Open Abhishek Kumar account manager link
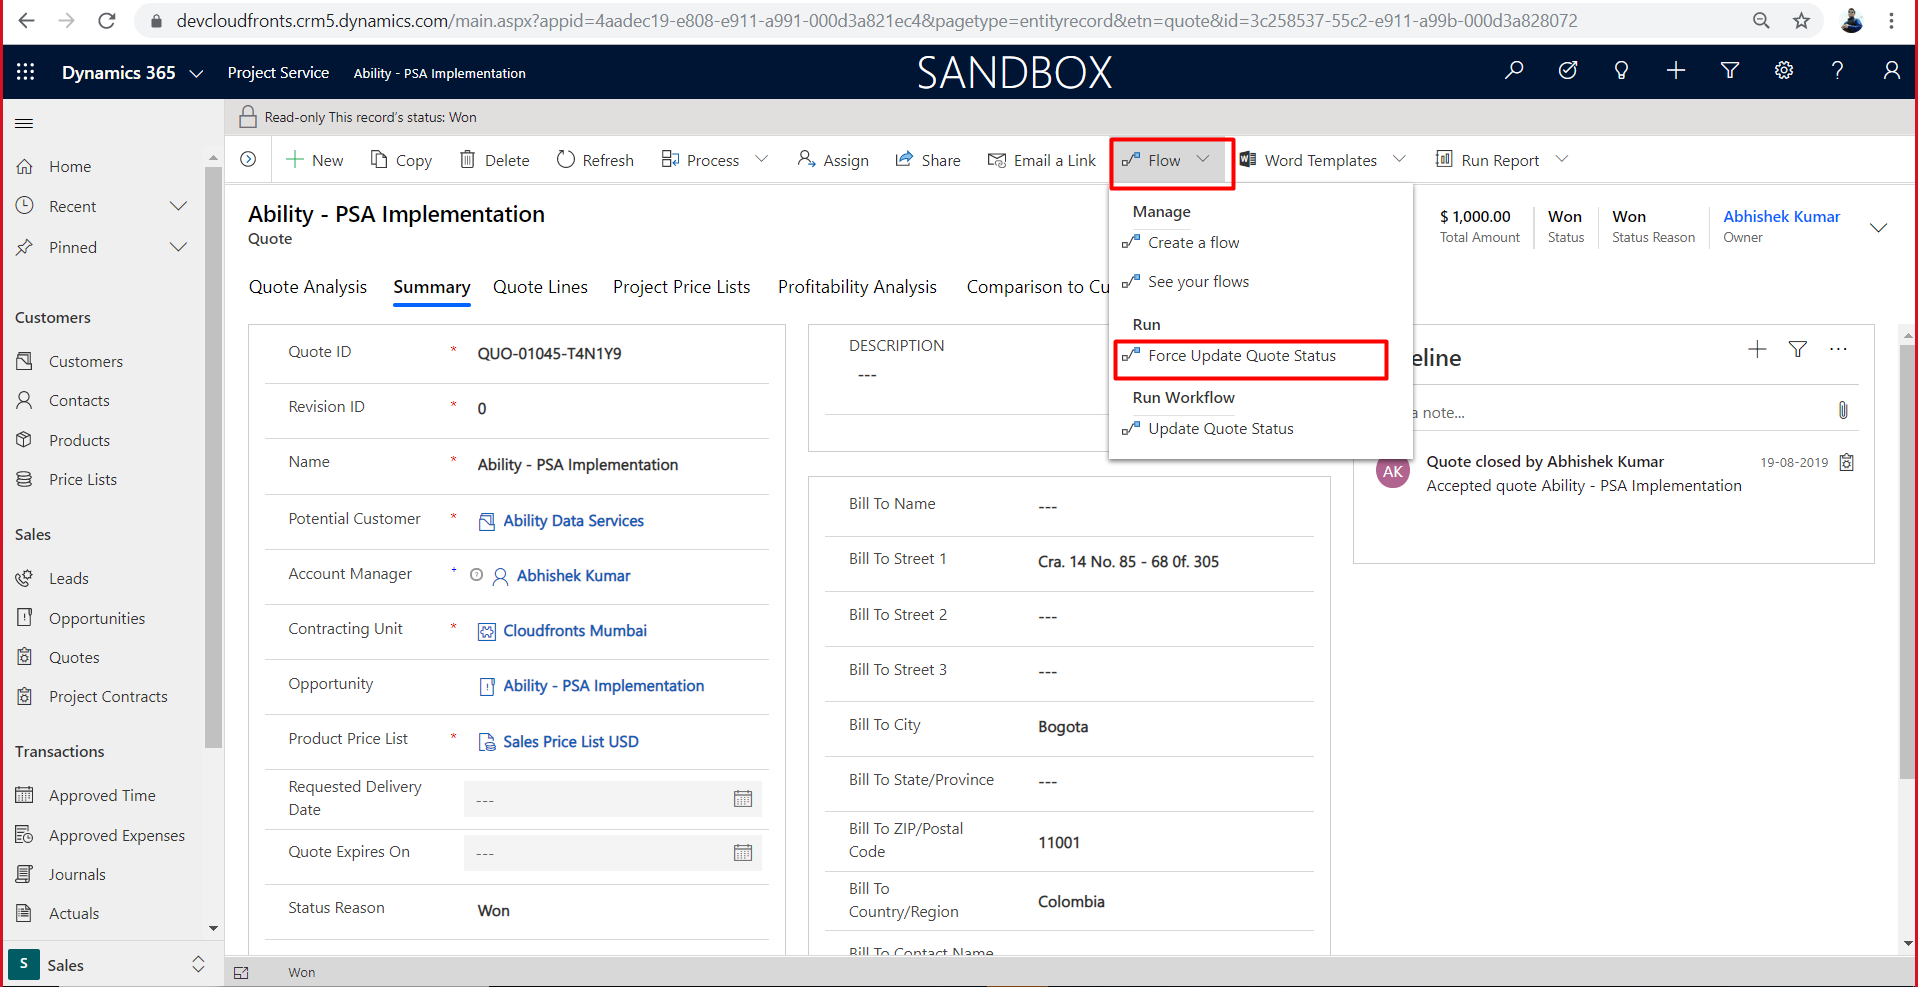This screenshot has width=1918, height=987. pyautogui.click(x=573, y=576)
